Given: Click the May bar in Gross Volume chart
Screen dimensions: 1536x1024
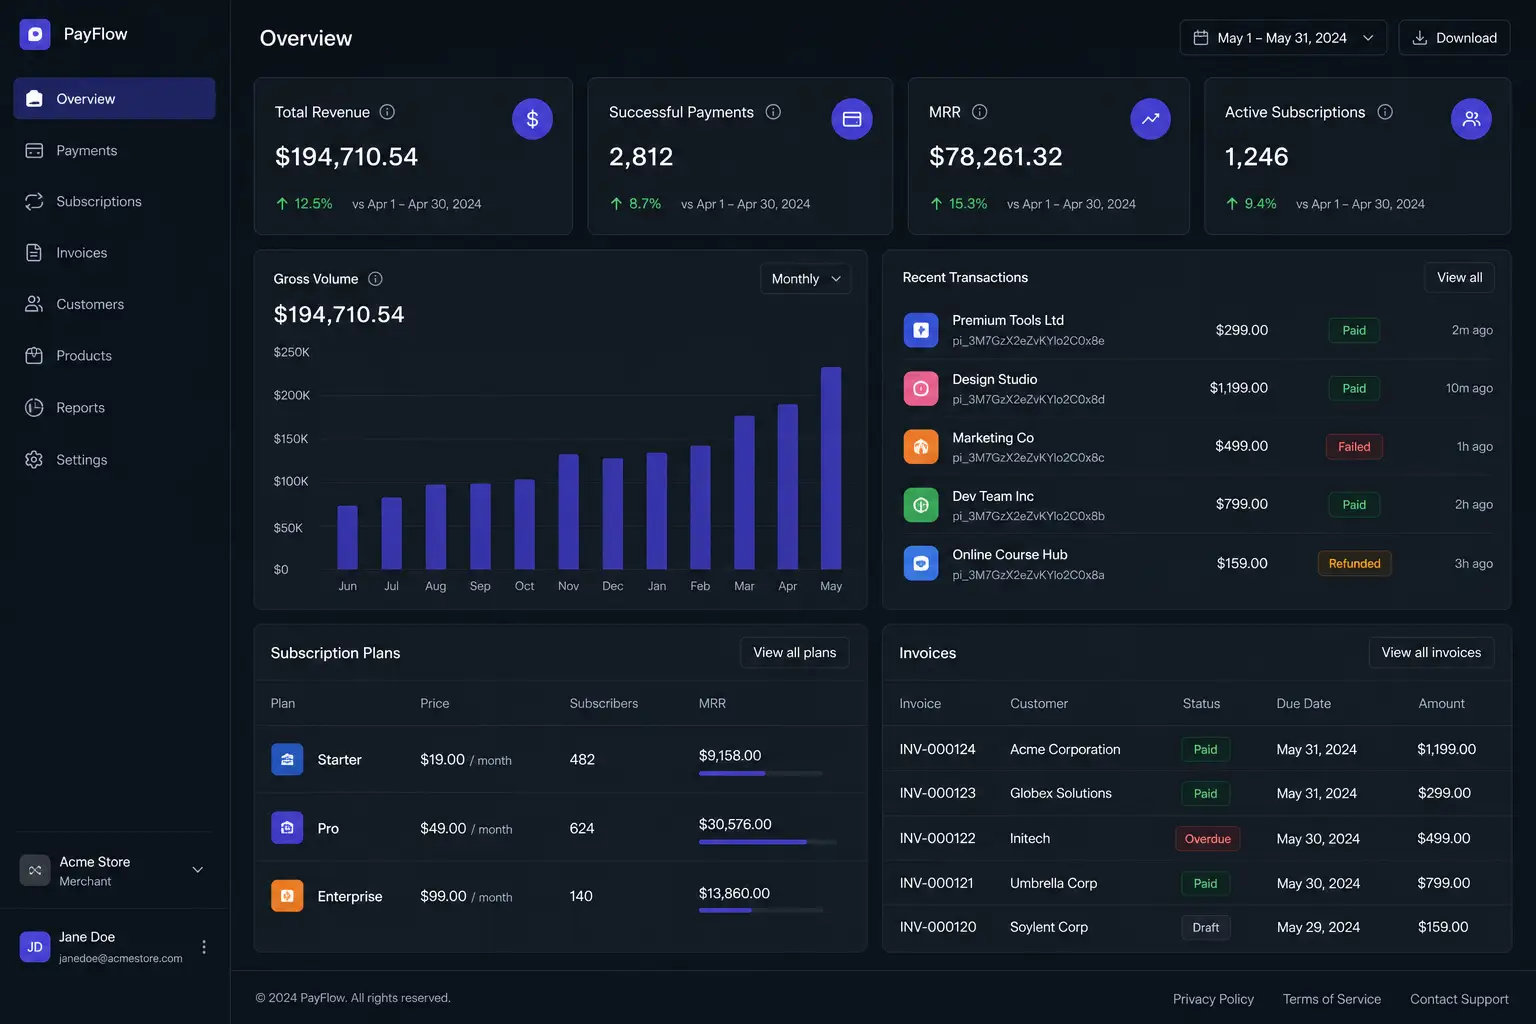Looking at the screenshot, I should [x=831, y=468].
